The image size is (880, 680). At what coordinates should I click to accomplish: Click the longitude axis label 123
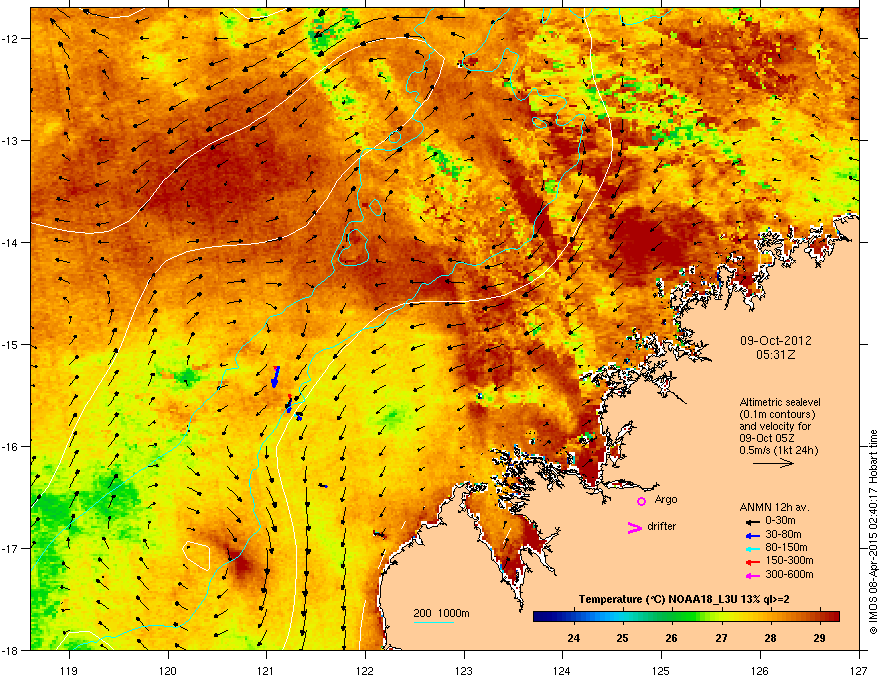(x=464, y=670)
